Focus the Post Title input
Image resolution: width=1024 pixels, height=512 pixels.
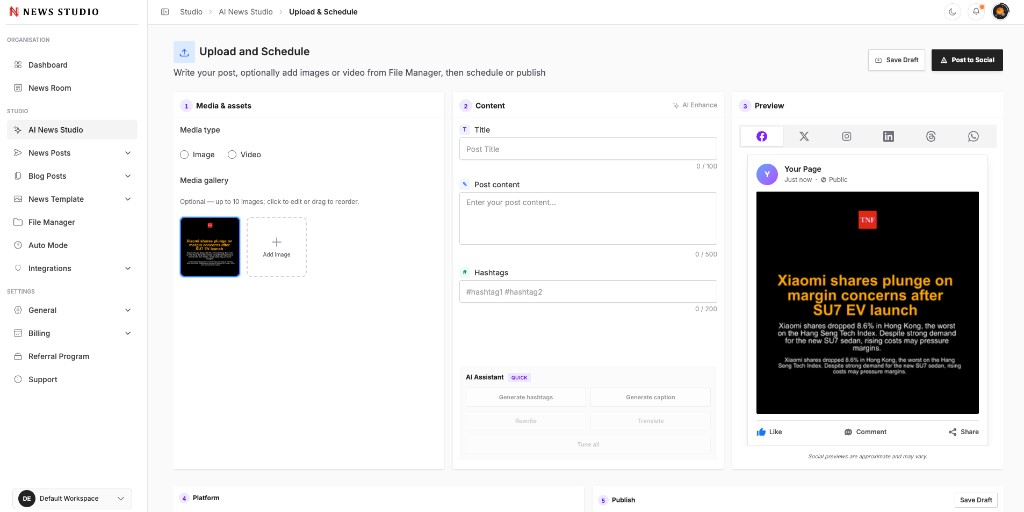pyautogui.click(x=588, y=149)
